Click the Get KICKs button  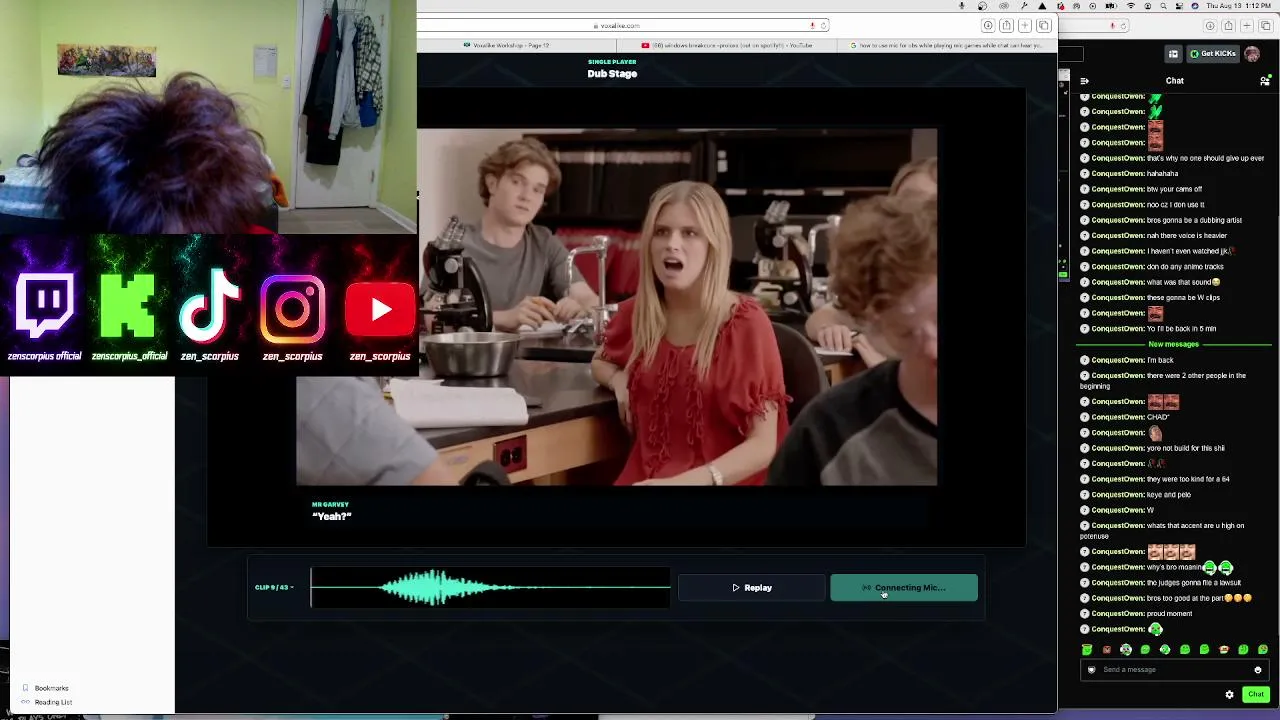coord(1213,54)
